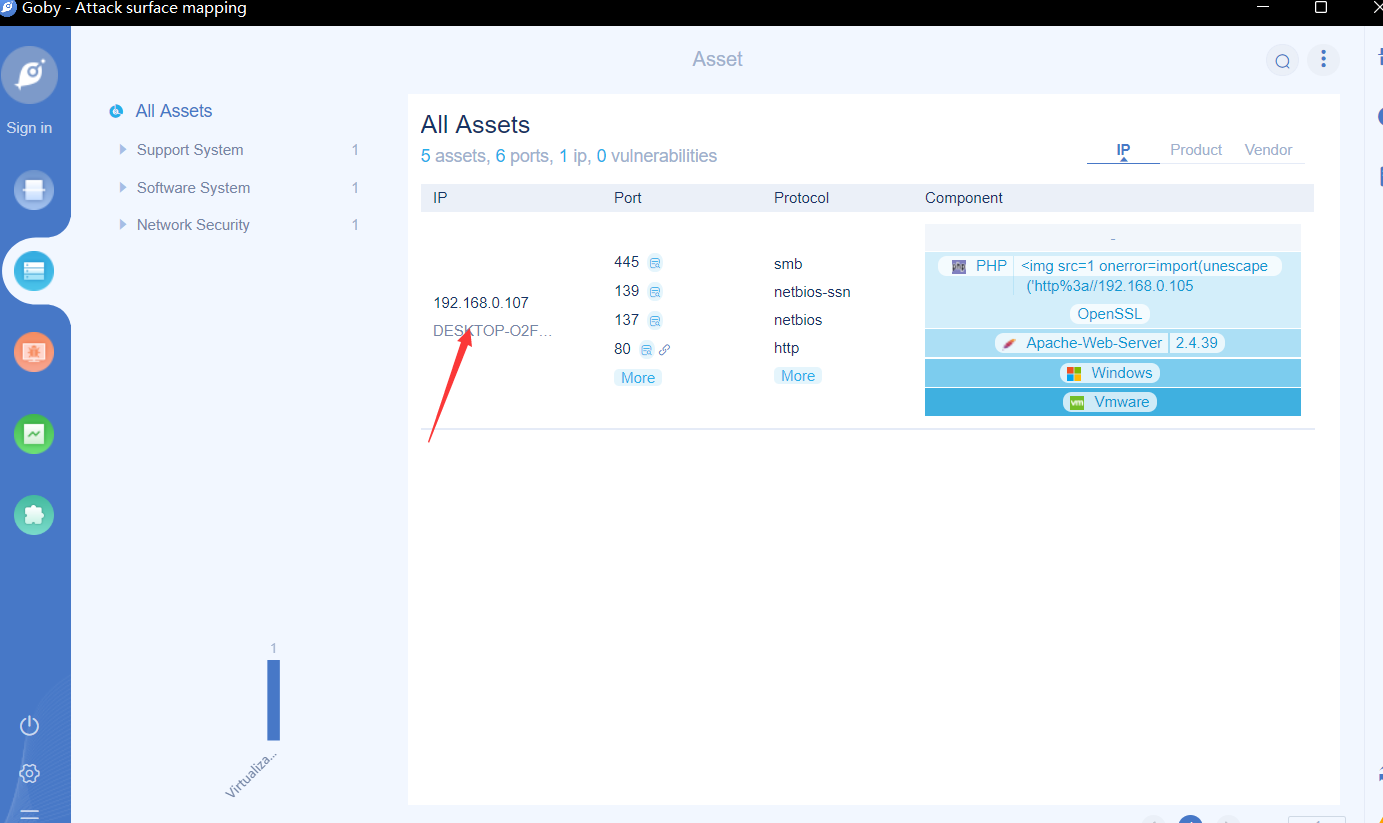Click the detail icon next to port 137
This screenshot has width=1383, height=823.
click(655, 321)
